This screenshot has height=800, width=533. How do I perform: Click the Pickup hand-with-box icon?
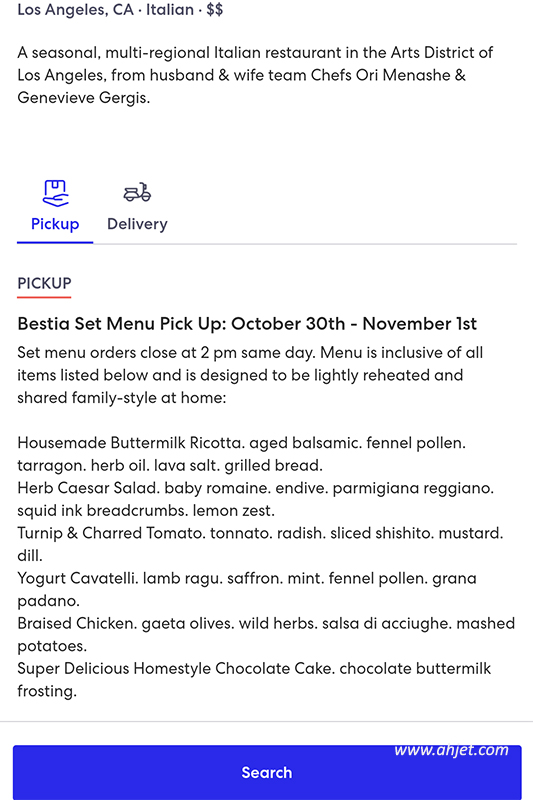click(x=55, y=193)
